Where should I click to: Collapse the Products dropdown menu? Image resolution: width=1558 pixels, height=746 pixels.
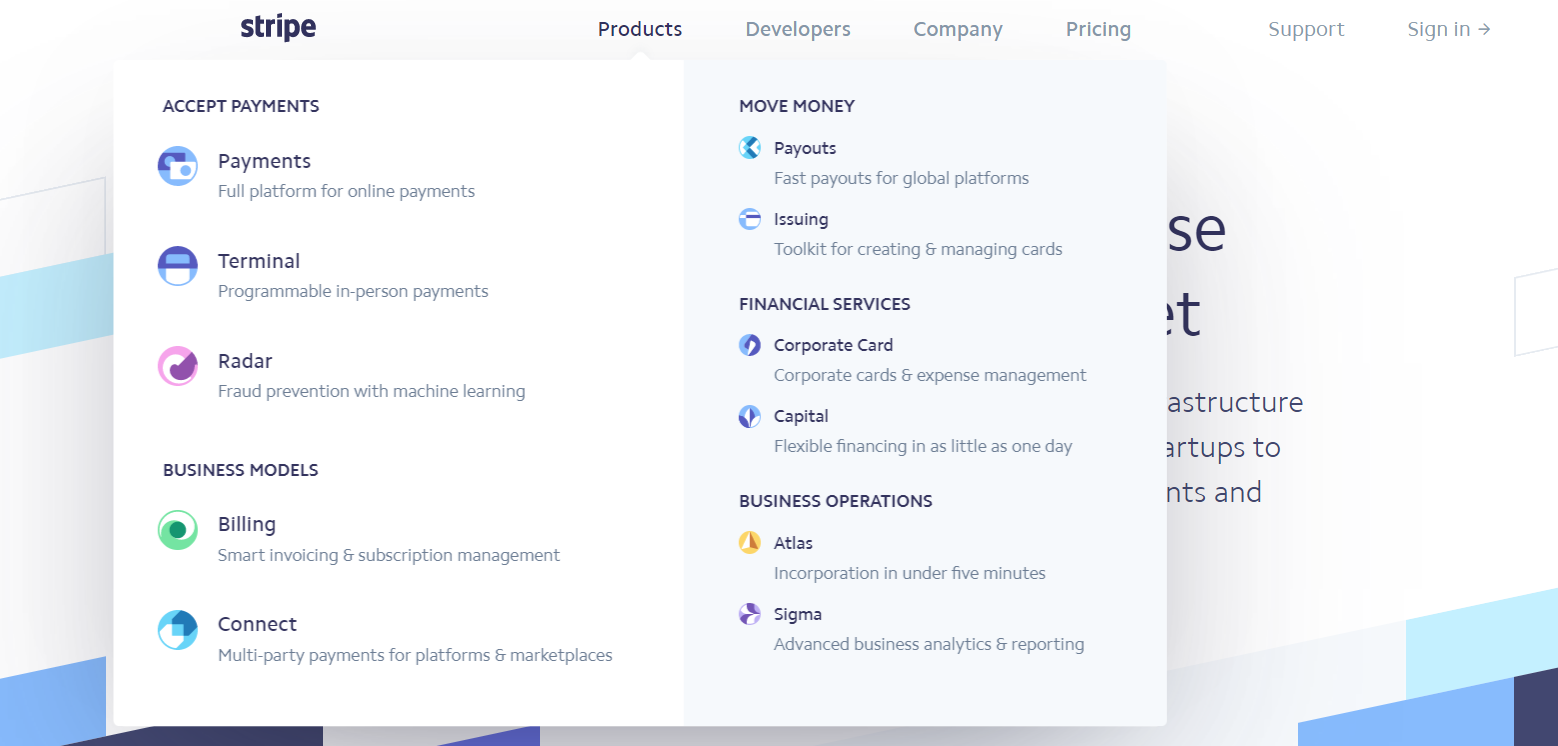click(x=640, y=29)
